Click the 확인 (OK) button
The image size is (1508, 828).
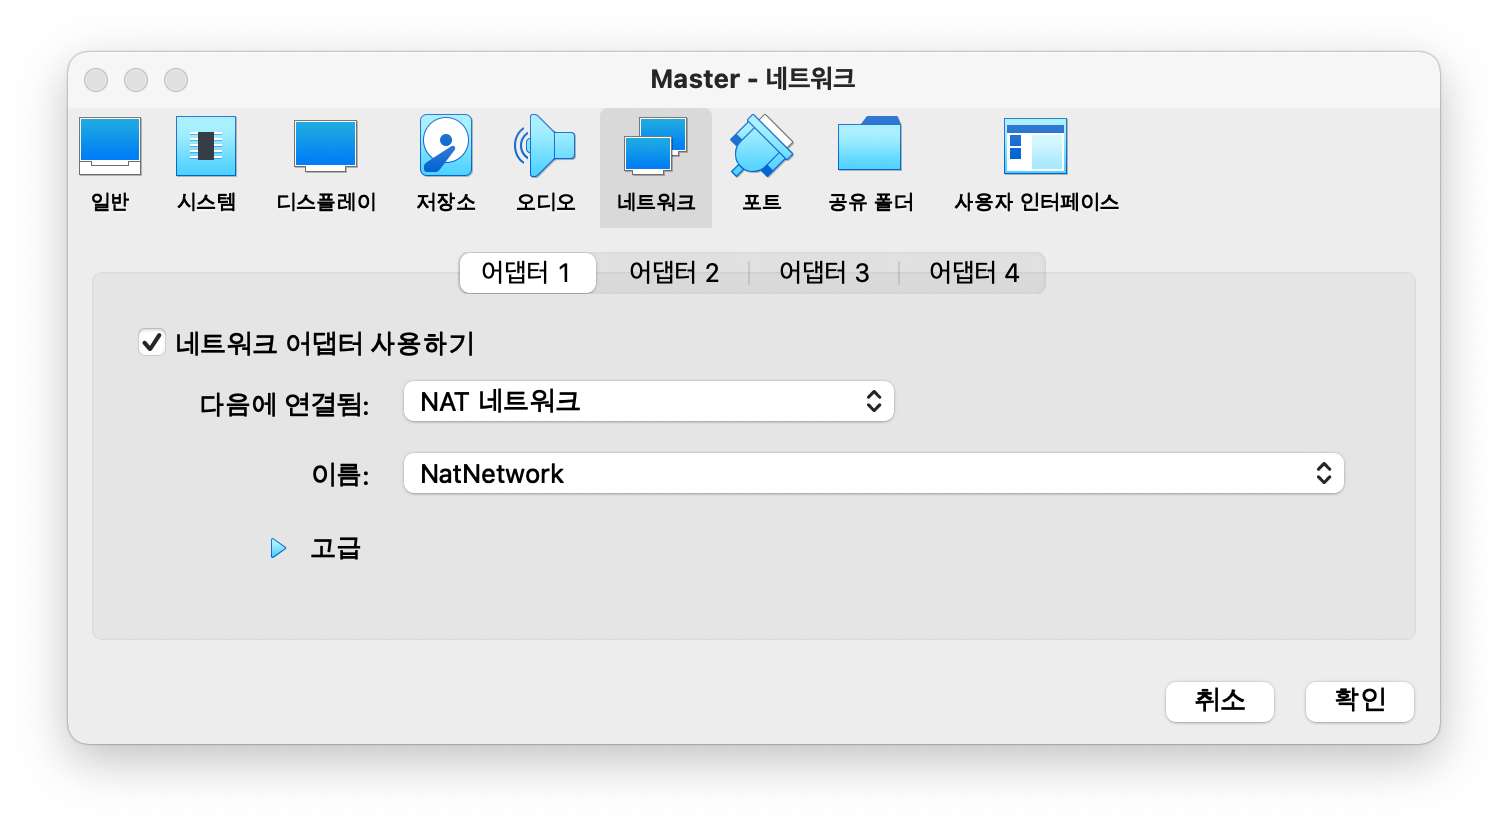coord(1360,701)
